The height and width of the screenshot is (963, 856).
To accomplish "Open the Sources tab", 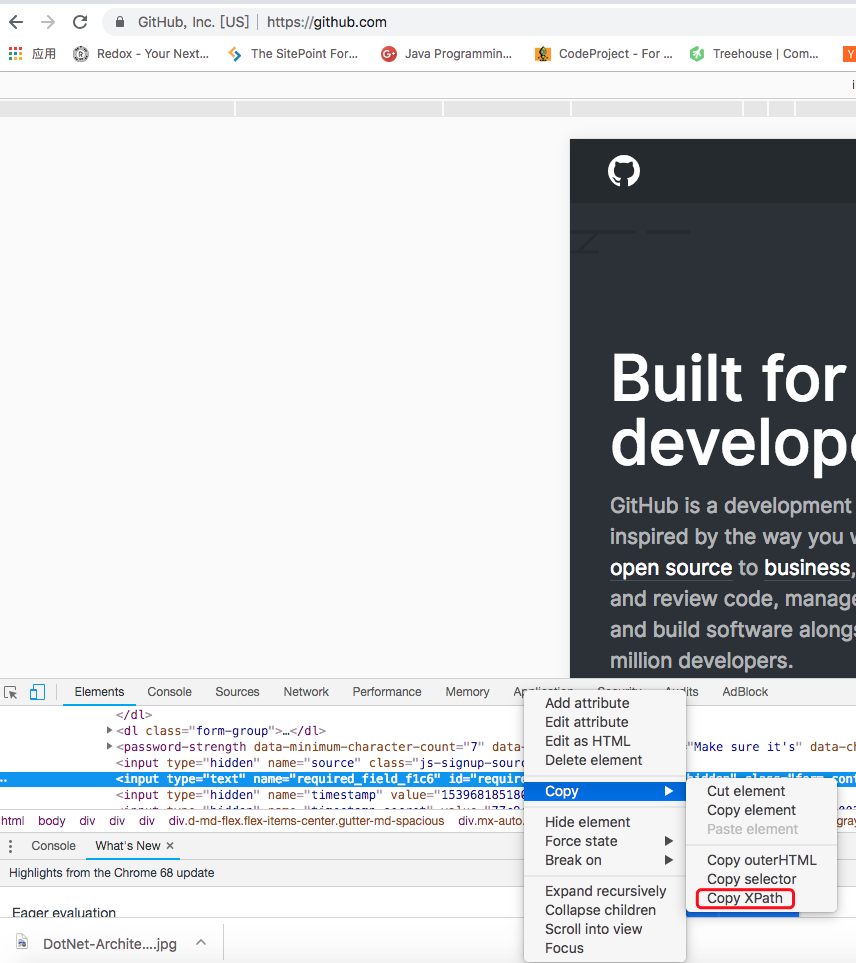I will click(238, 692).
